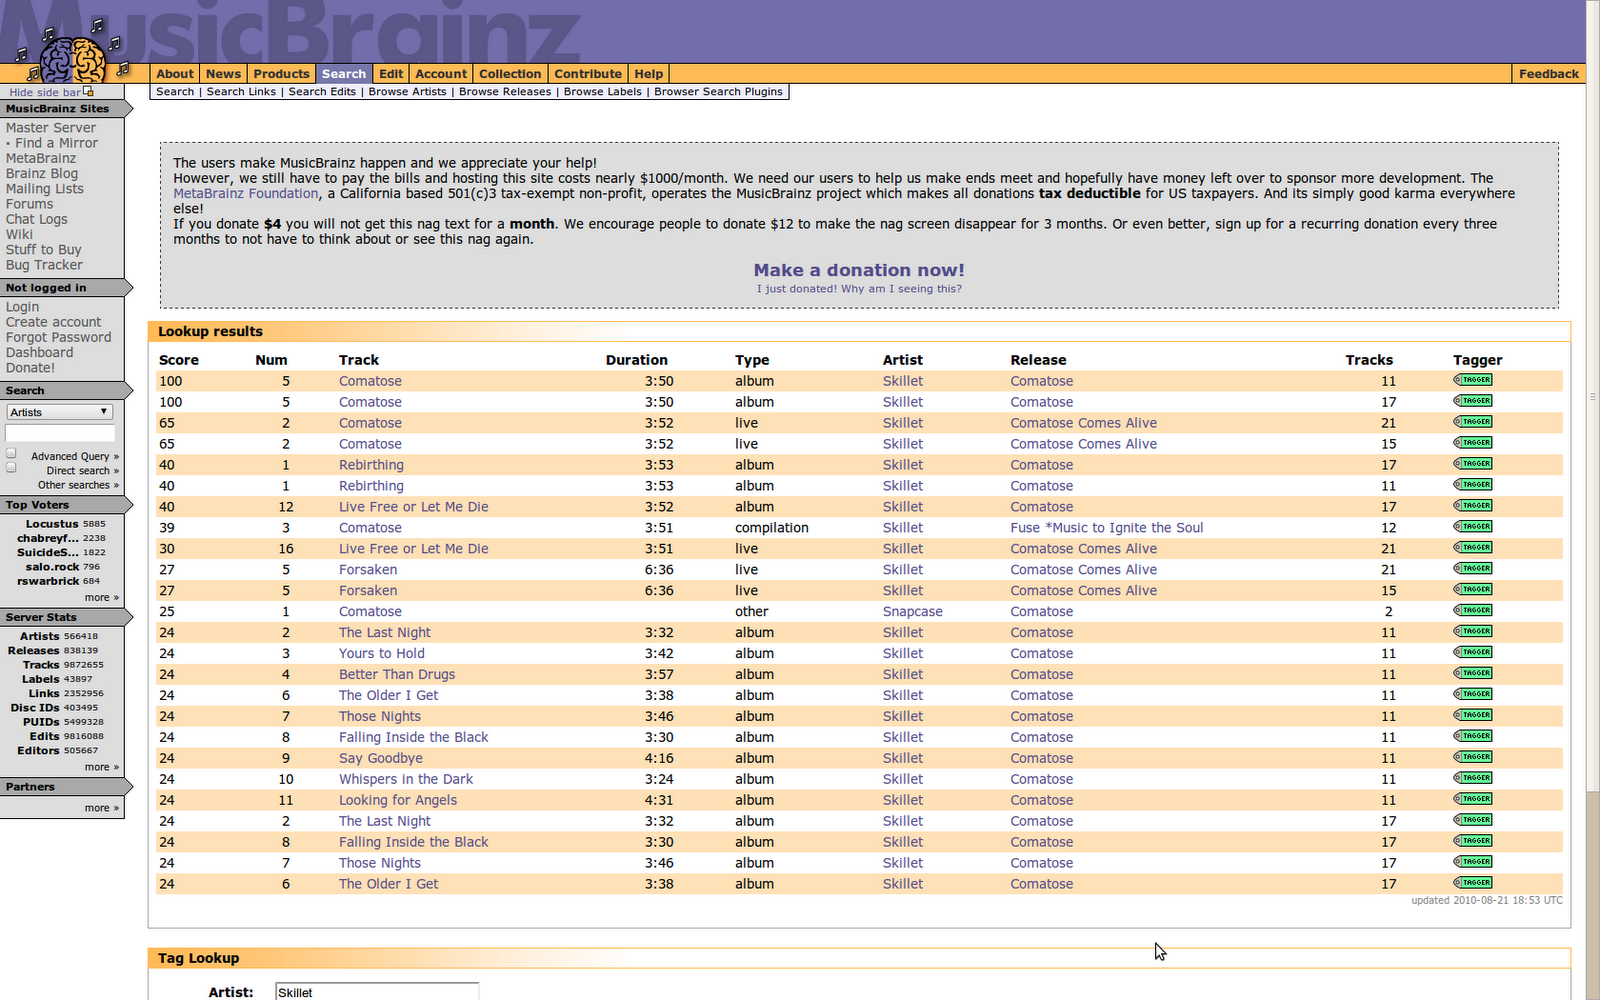The image size is (1600, 1000).
Task: Open the About menu
Action: [175, 74]
